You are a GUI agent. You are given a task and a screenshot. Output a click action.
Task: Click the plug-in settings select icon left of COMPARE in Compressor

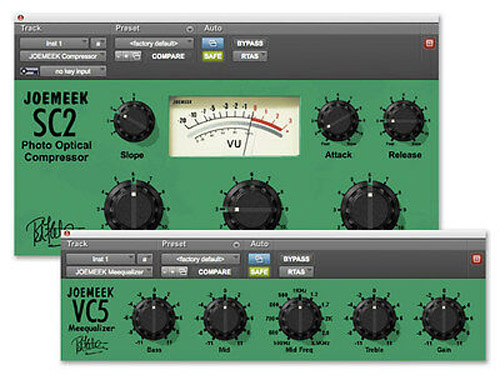pyautogui.click(x=136, y=56)
